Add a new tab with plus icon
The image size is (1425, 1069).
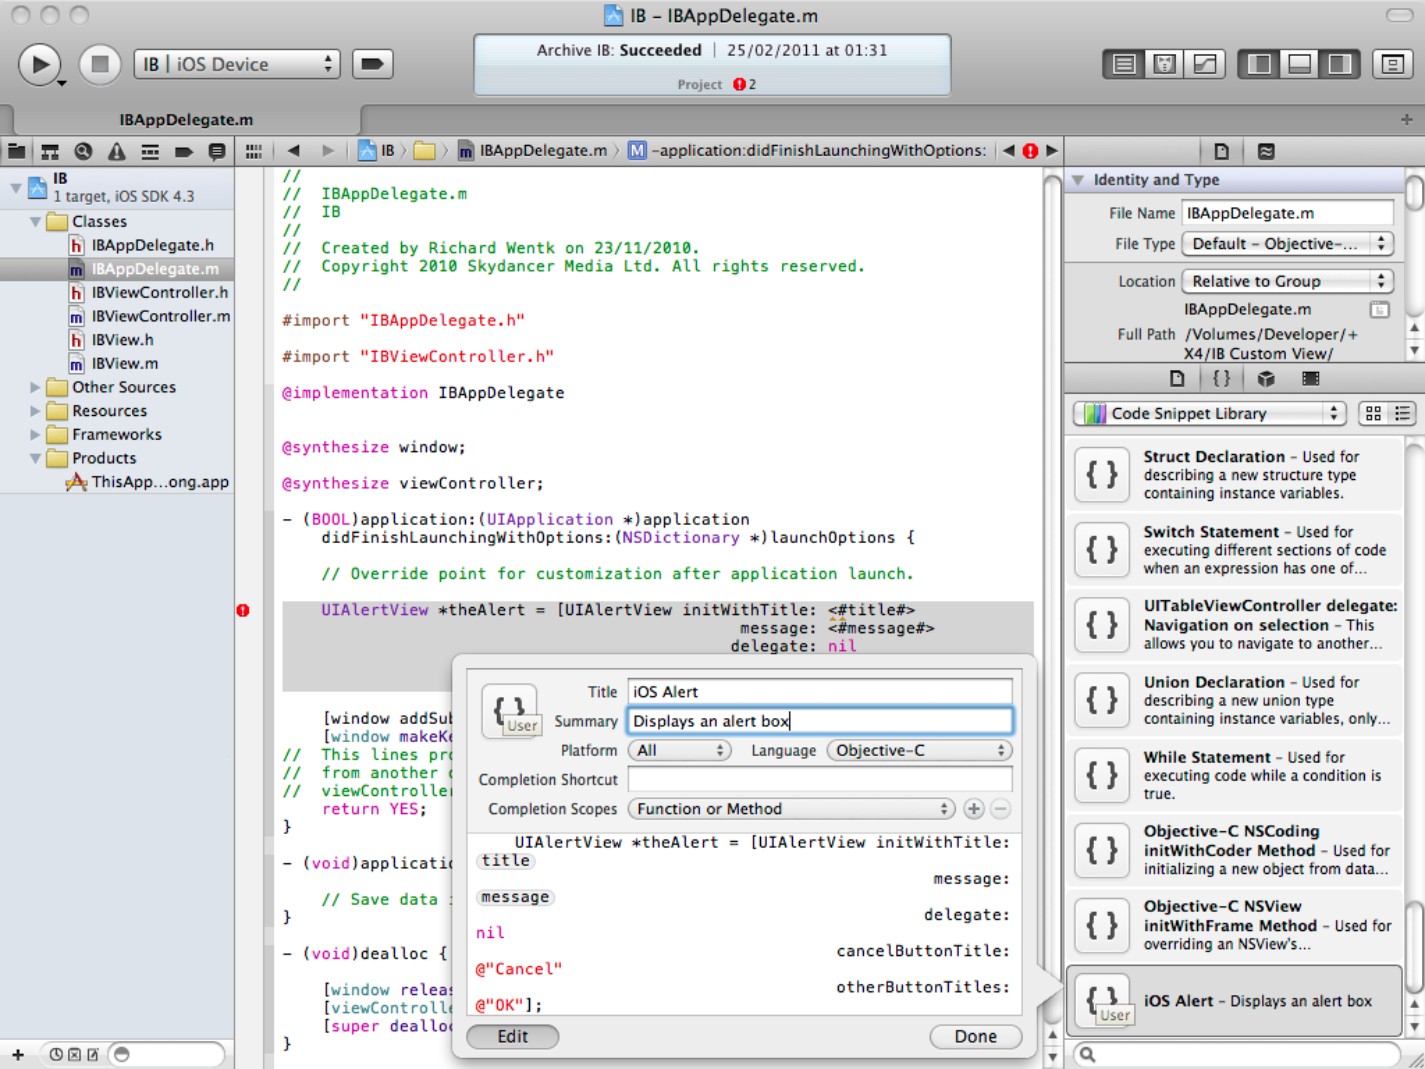click(x=1406, y=119)
